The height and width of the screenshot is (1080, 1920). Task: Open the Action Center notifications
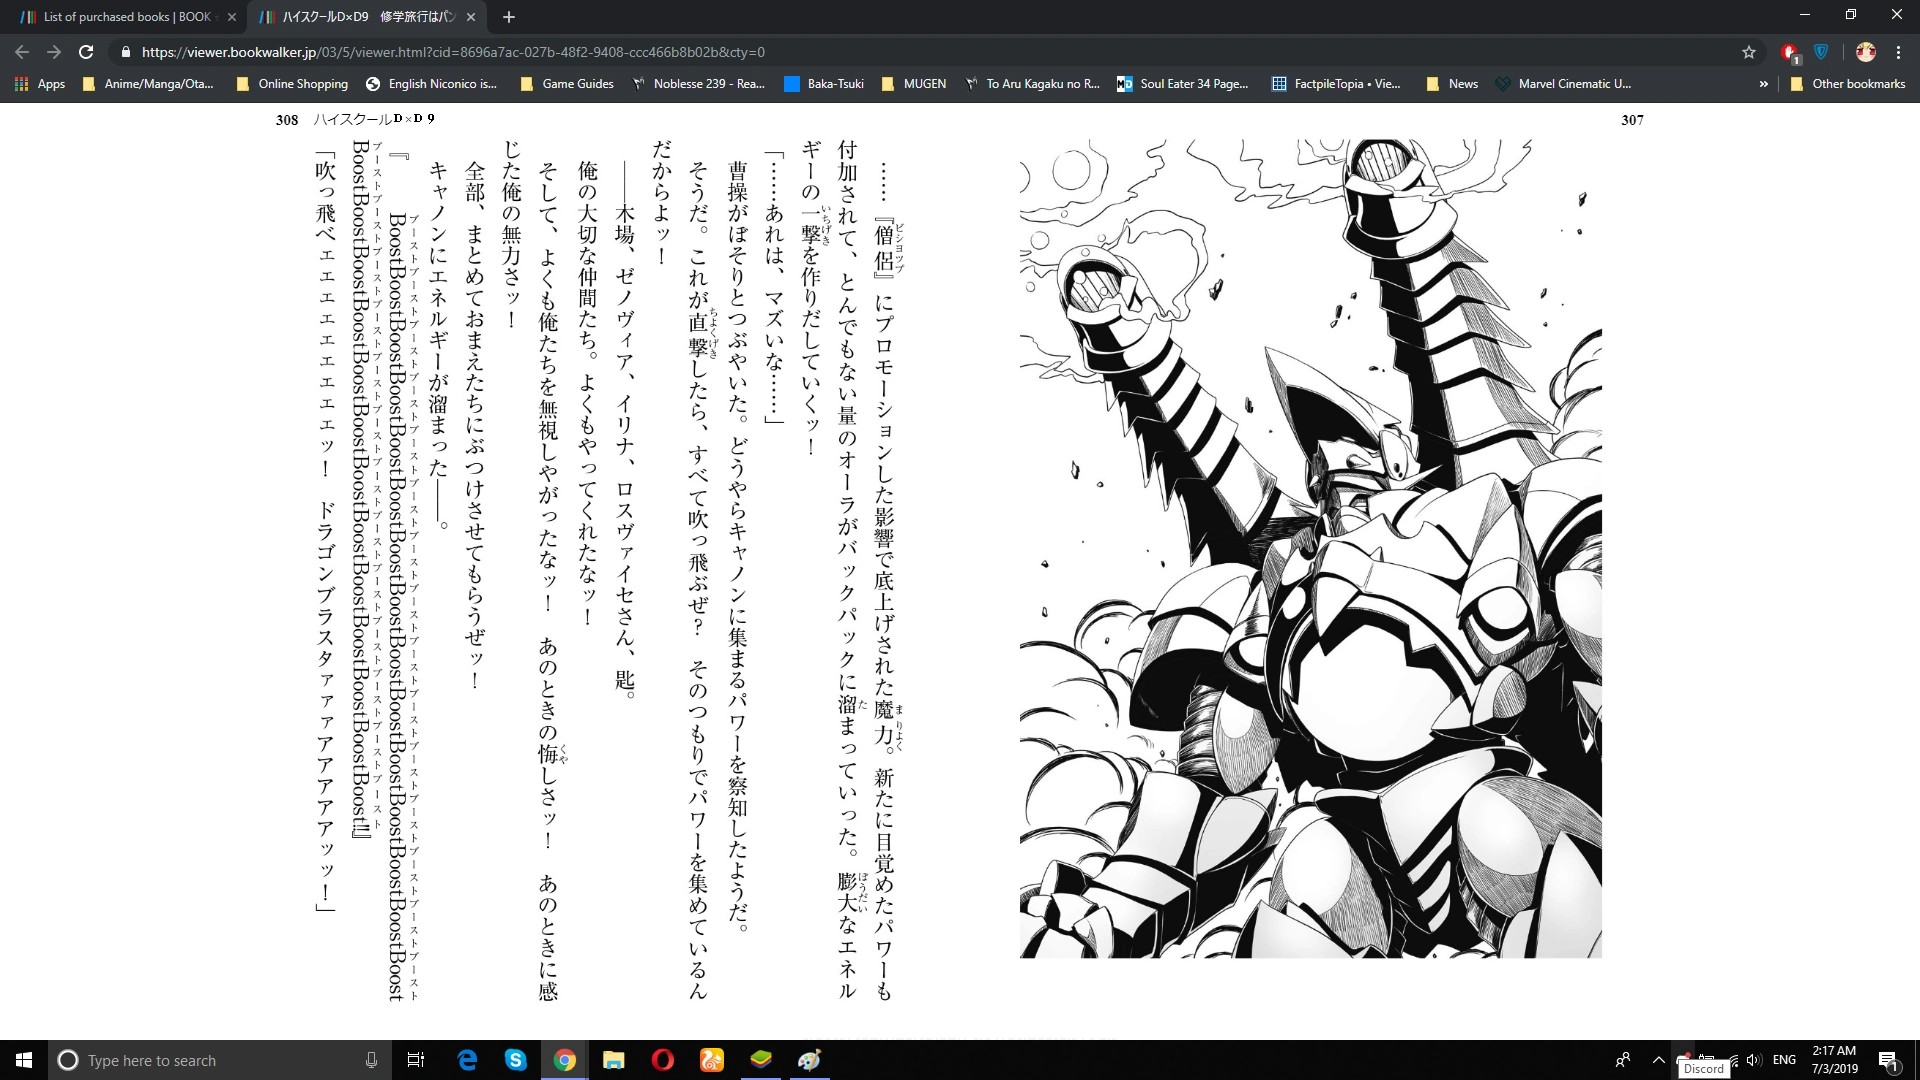1888,1060
